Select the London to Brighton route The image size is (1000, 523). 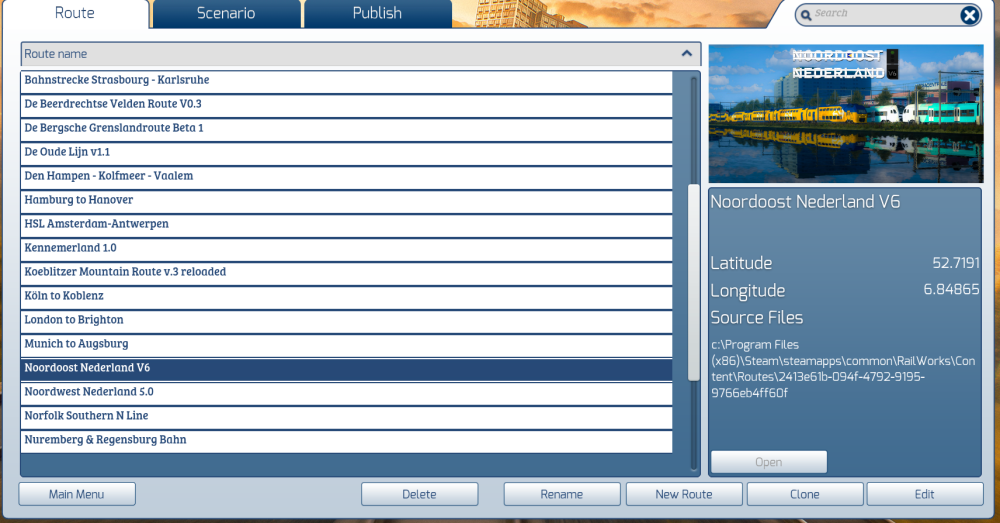pyautogui.click(x=346, y=320)
